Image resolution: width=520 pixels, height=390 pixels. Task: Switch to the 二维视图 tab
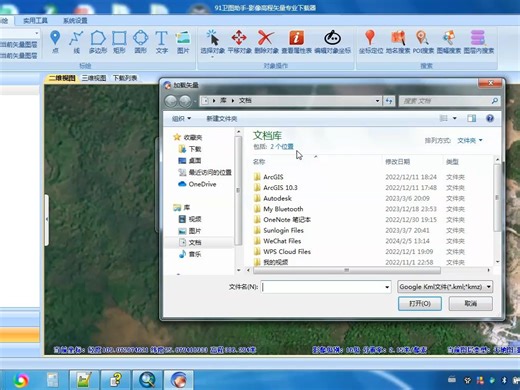(x=62, y=78)
